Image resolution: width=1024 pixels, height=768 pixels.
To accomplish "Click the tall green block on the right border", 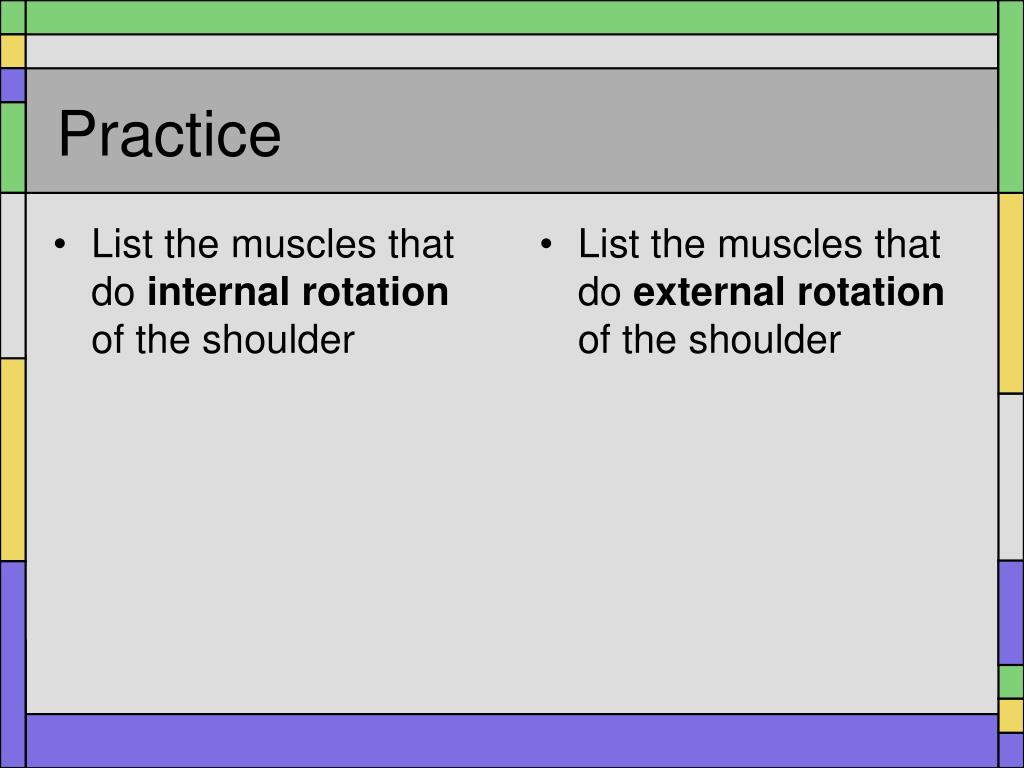I will pyautogui.click(x=1012, y=97).
